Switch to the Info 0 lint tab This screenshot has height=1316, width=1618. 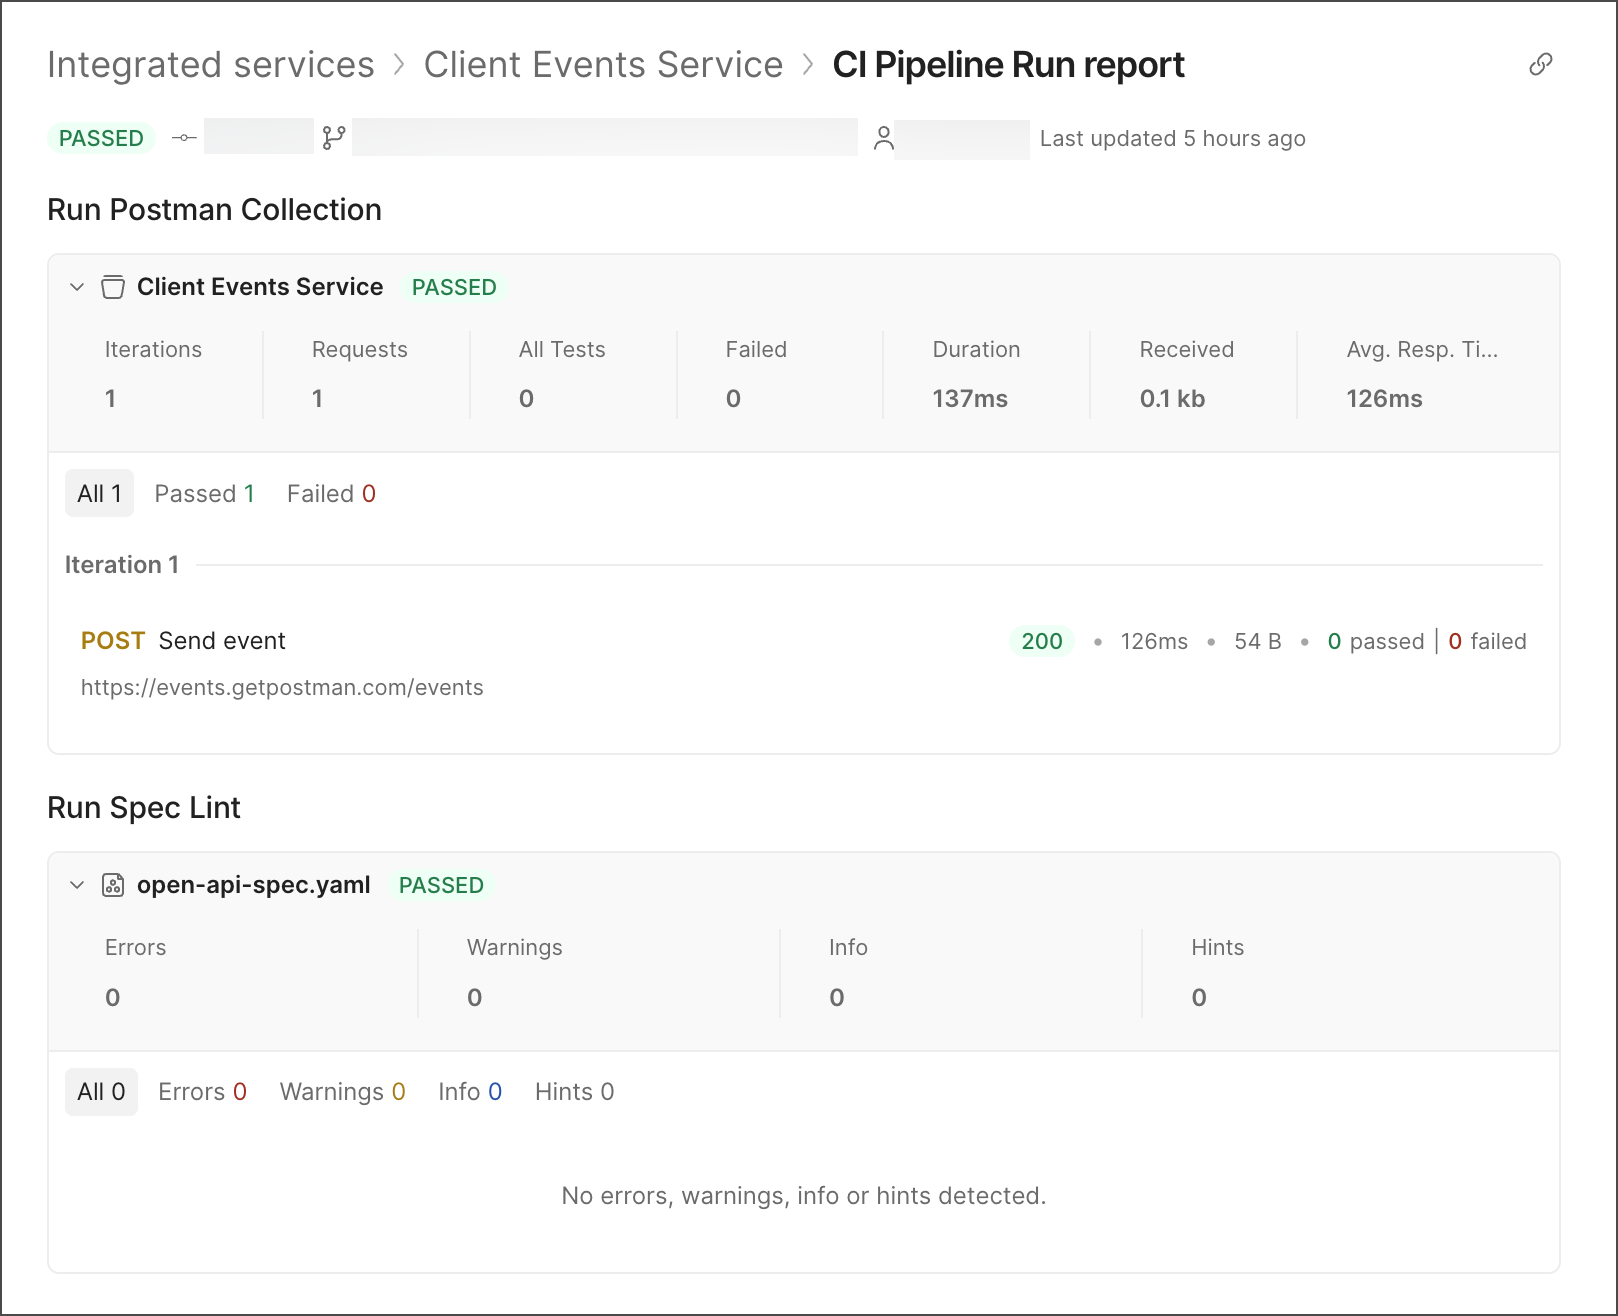[470, 1091]
